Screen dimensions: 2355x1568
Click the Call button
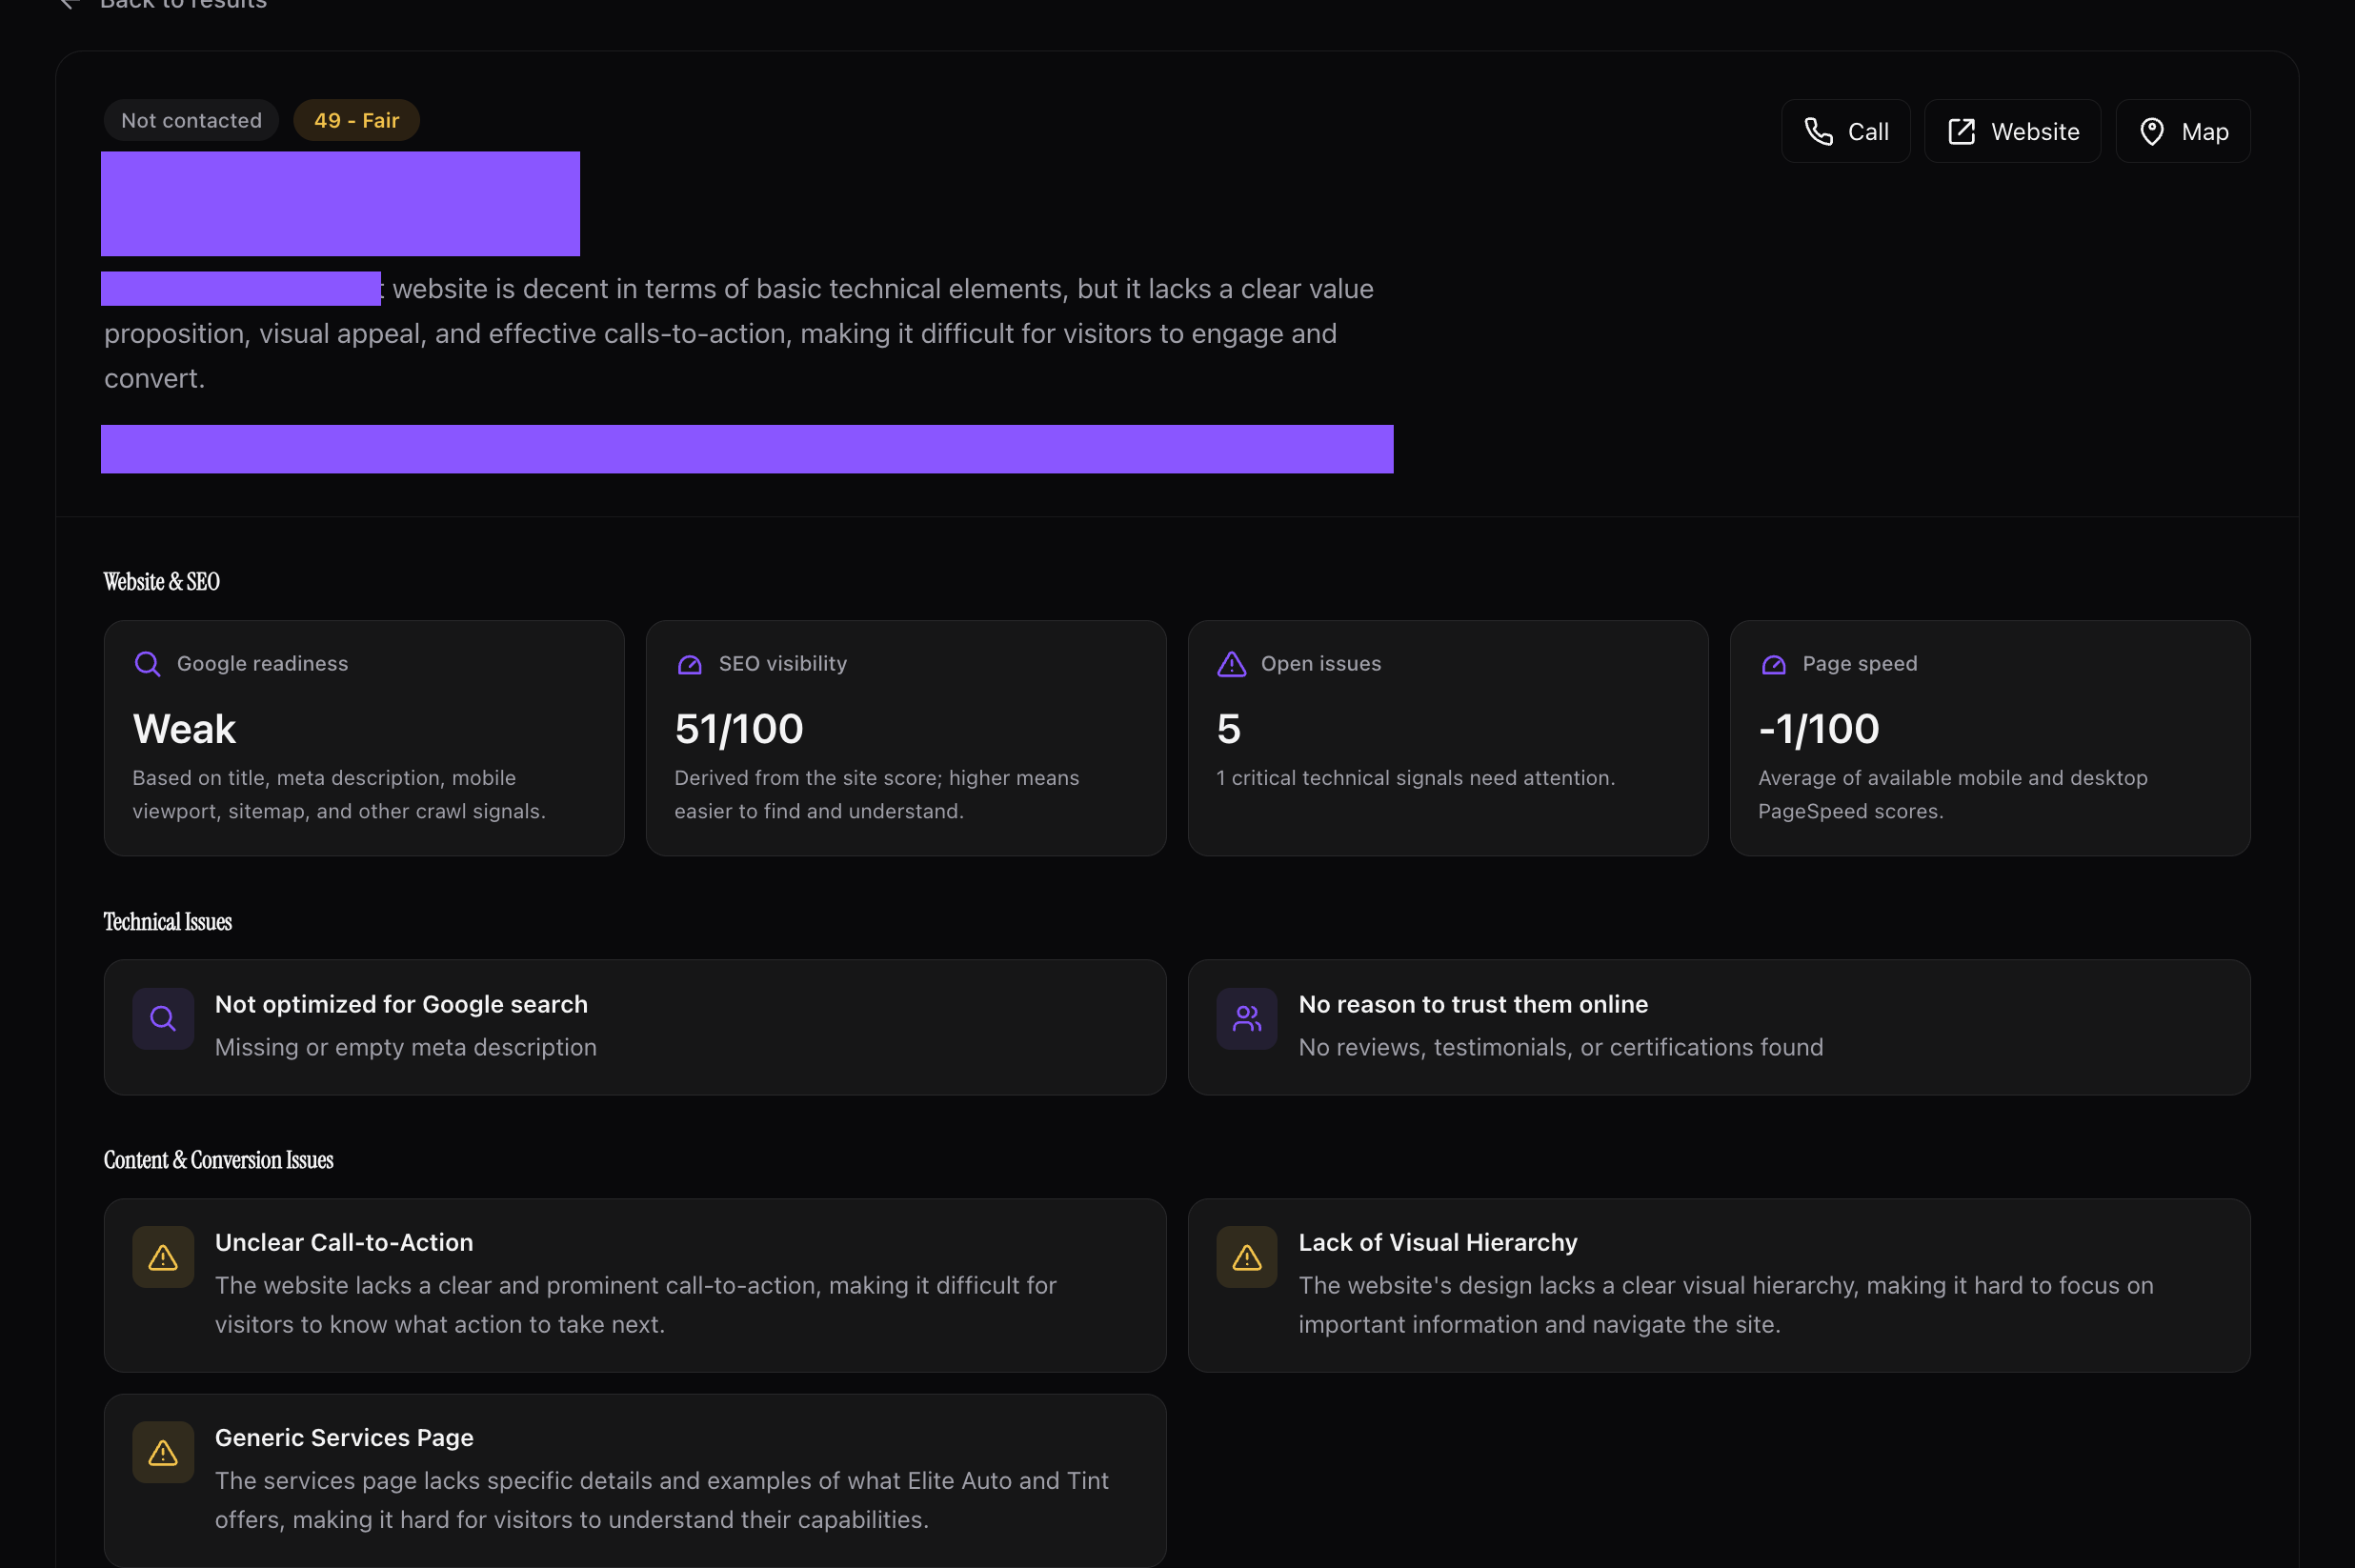point(1845,131)
